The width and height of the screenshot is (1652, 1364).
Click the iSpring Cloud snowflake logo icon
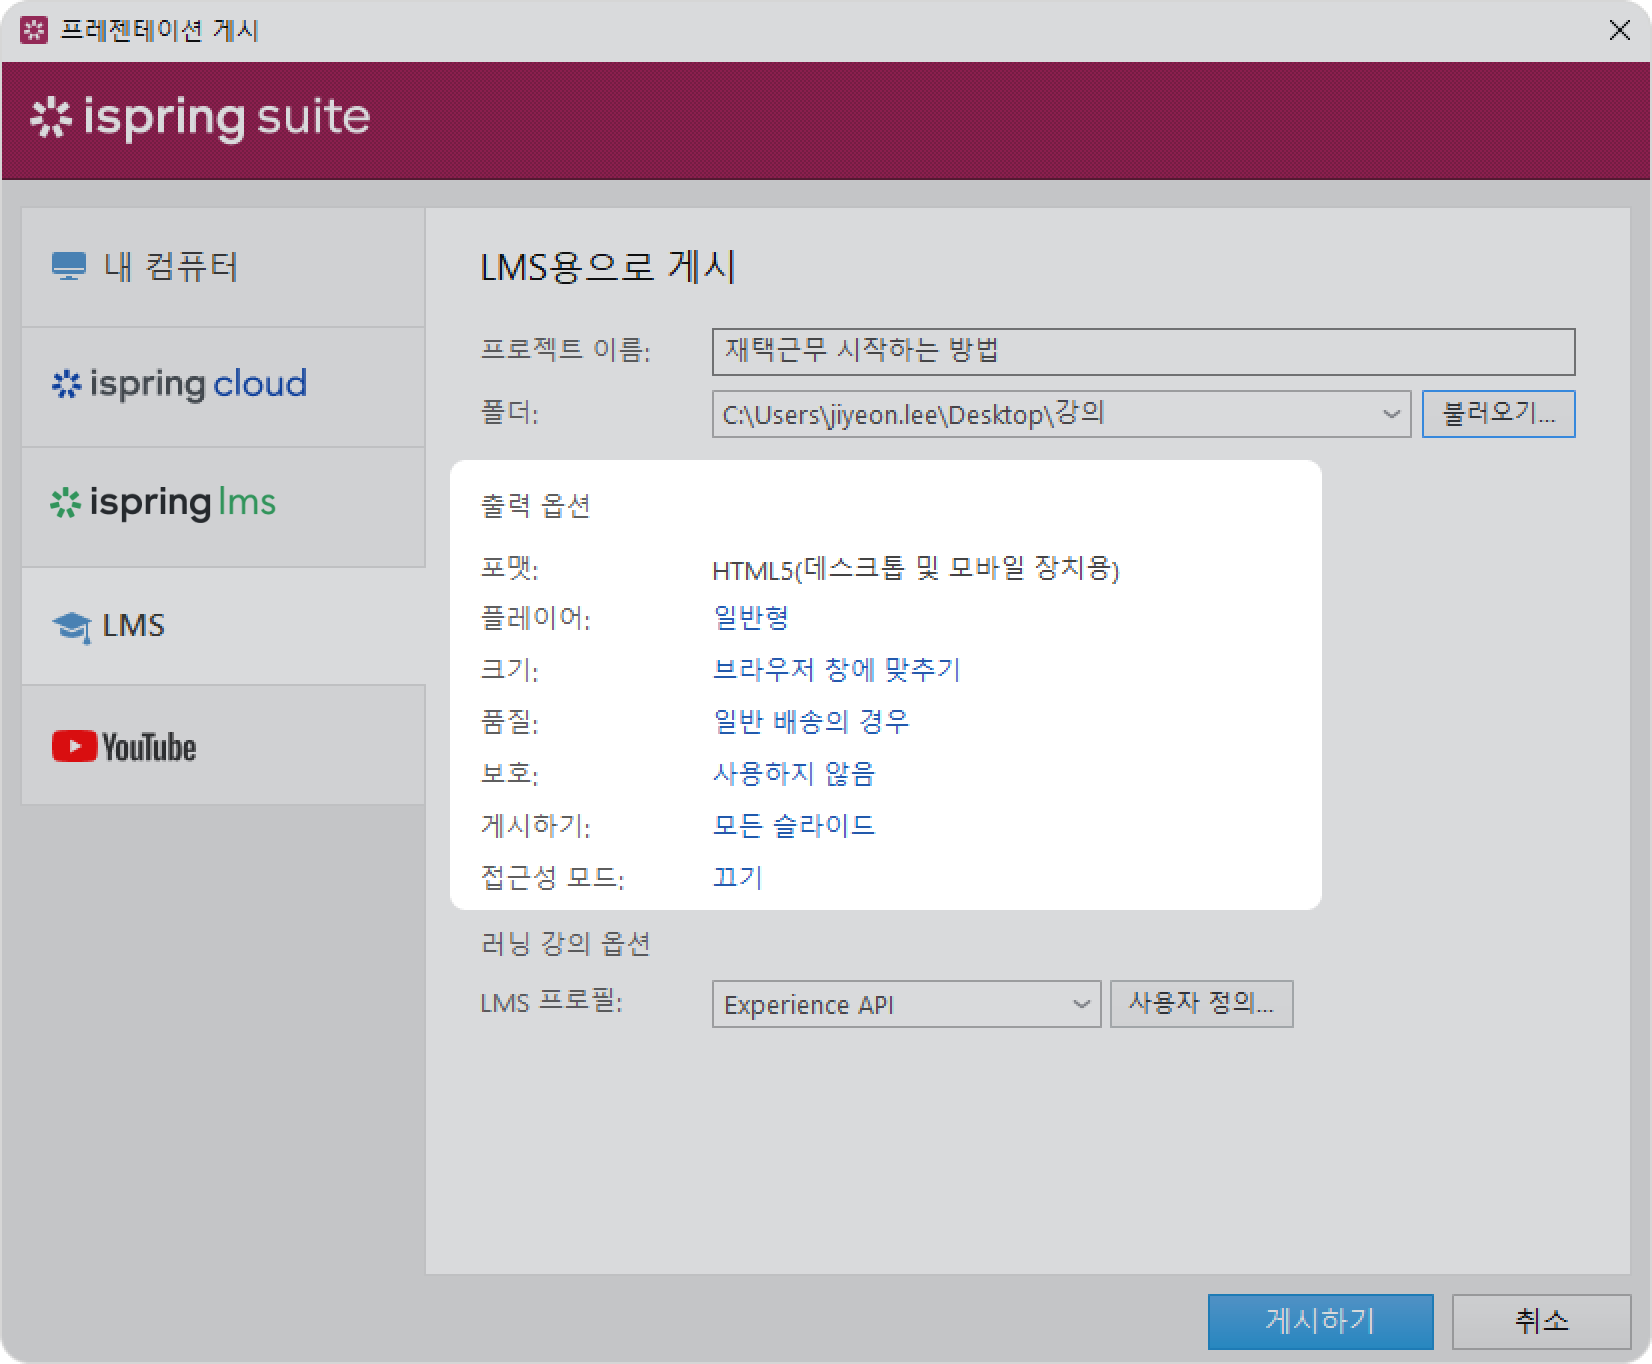tap(66, 385)
